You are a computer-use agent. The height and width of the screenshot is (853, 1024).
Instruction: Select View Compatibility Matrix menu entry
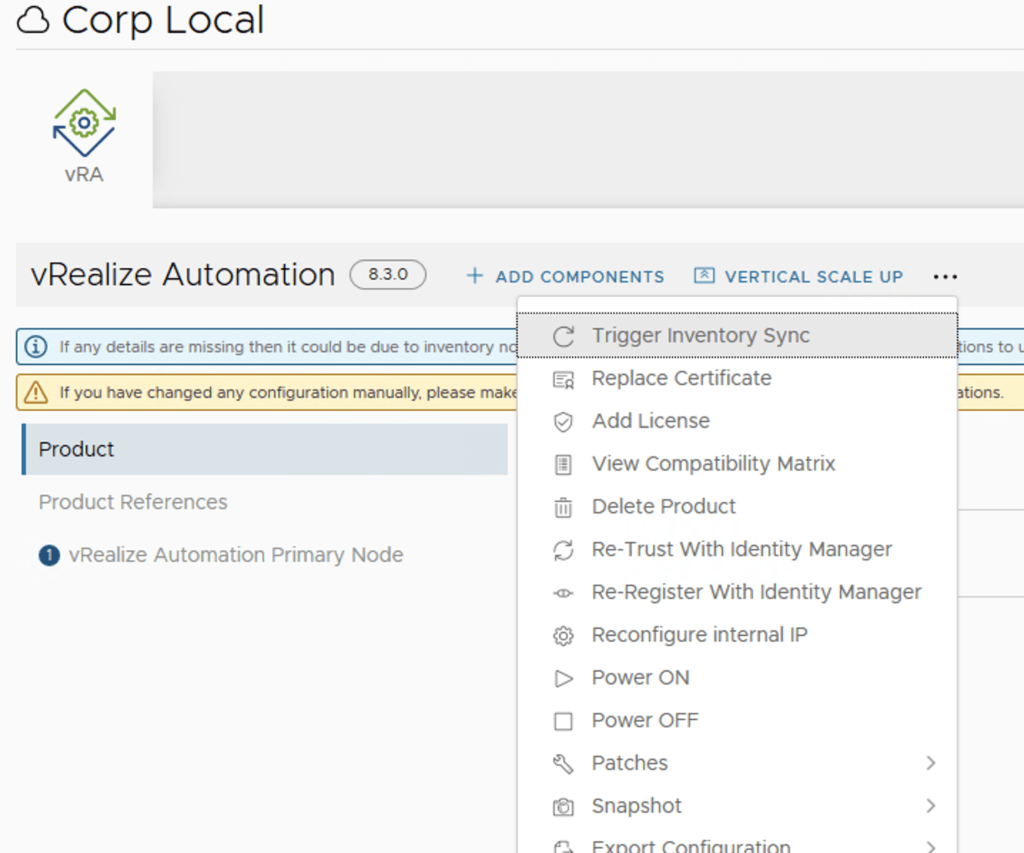coord(713,464)
